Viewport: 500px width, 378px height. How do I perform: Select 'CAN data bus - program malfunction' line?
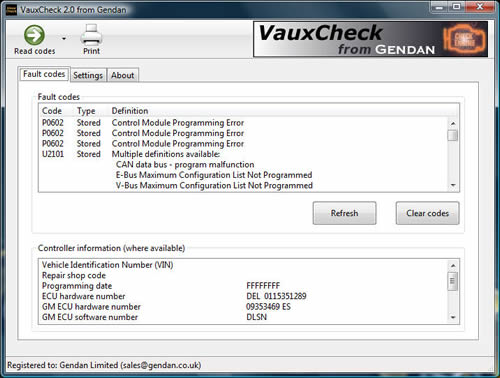(185, 165)
